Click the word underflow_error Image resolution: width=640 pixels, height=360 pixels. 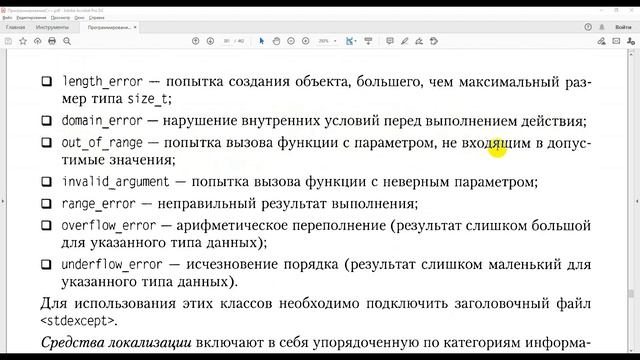tap(112, 264)
